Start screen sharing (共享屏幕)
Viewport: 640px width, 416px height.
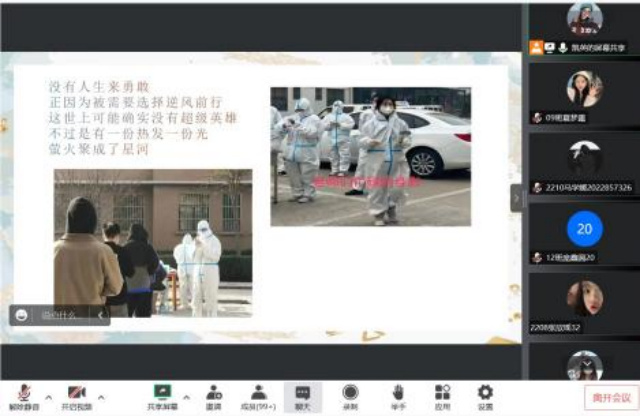click(x=162, y=398)
